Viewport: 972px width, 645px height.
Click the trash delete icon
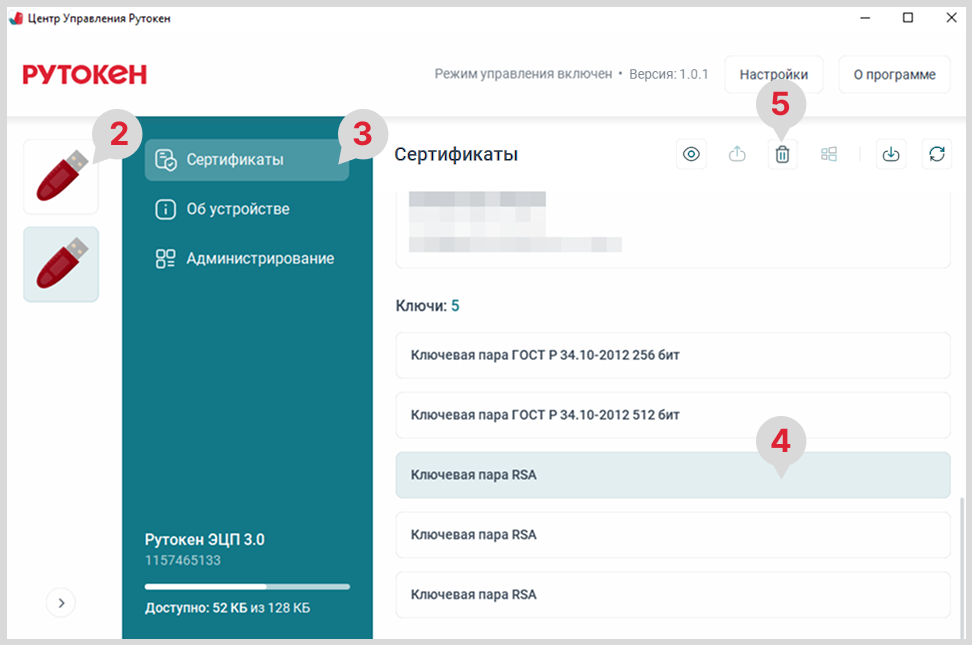[x=783, y=155]
